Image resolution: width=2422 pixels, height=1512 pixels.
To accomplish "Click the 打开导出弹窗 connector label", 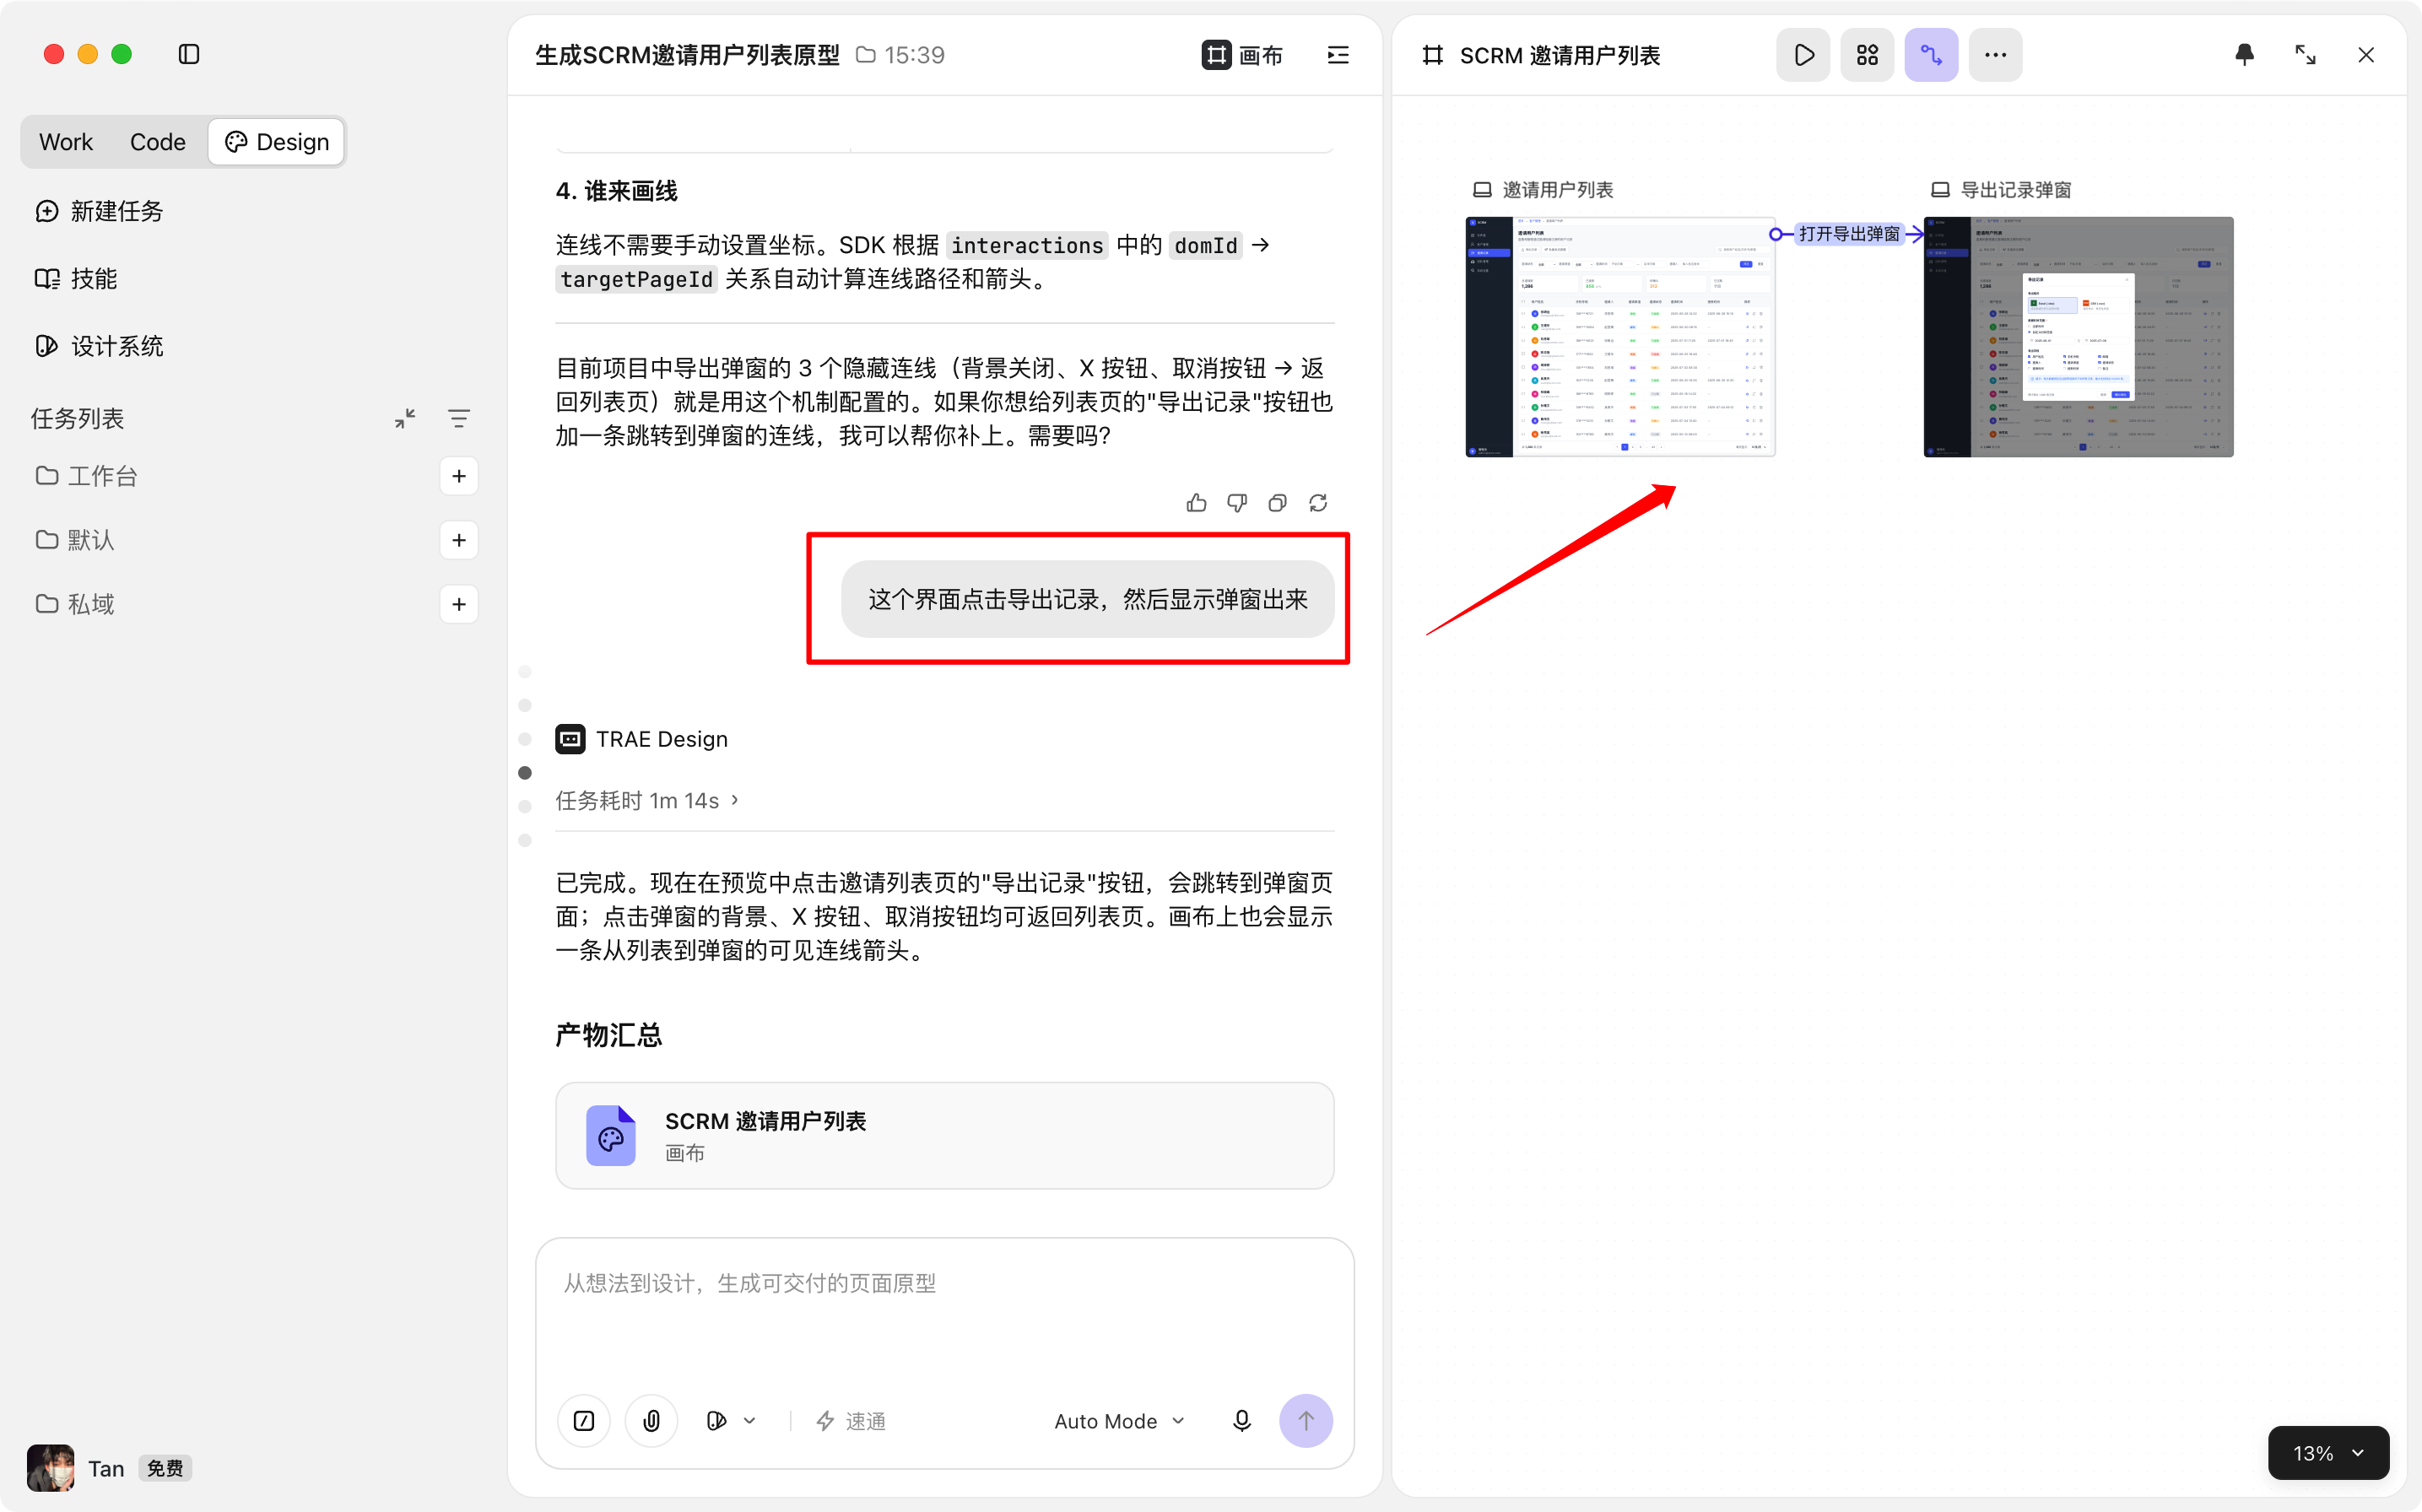I will click(1849, 234).
